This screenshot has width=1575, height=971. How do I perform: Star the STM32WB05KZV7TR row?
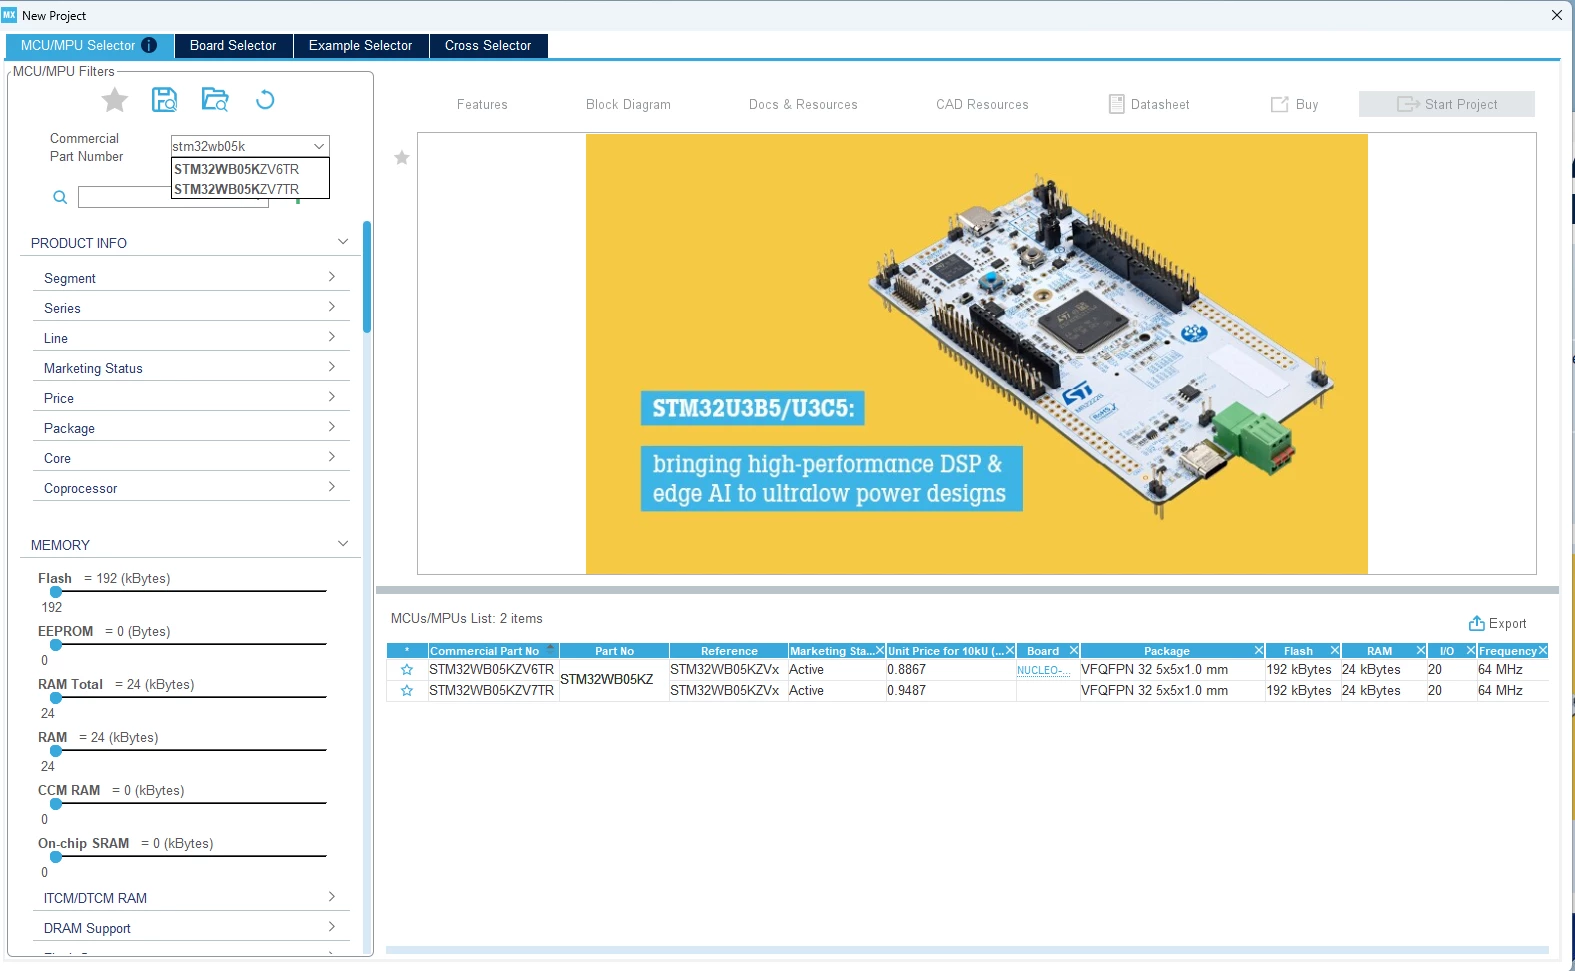tap(407, 691)
